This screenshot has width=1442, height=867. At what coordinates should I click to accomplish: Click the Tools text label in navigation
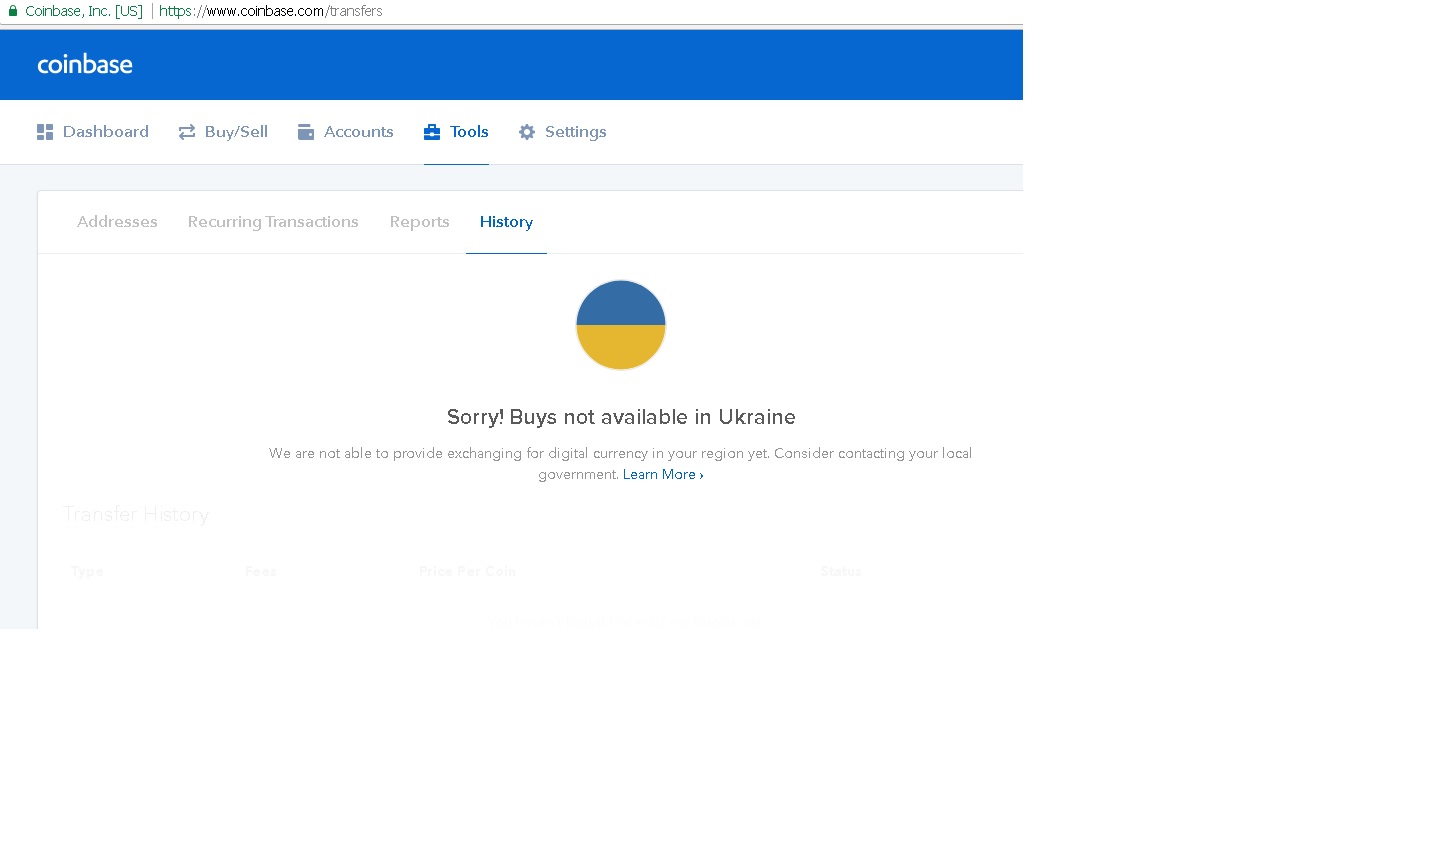click(469, 132)
